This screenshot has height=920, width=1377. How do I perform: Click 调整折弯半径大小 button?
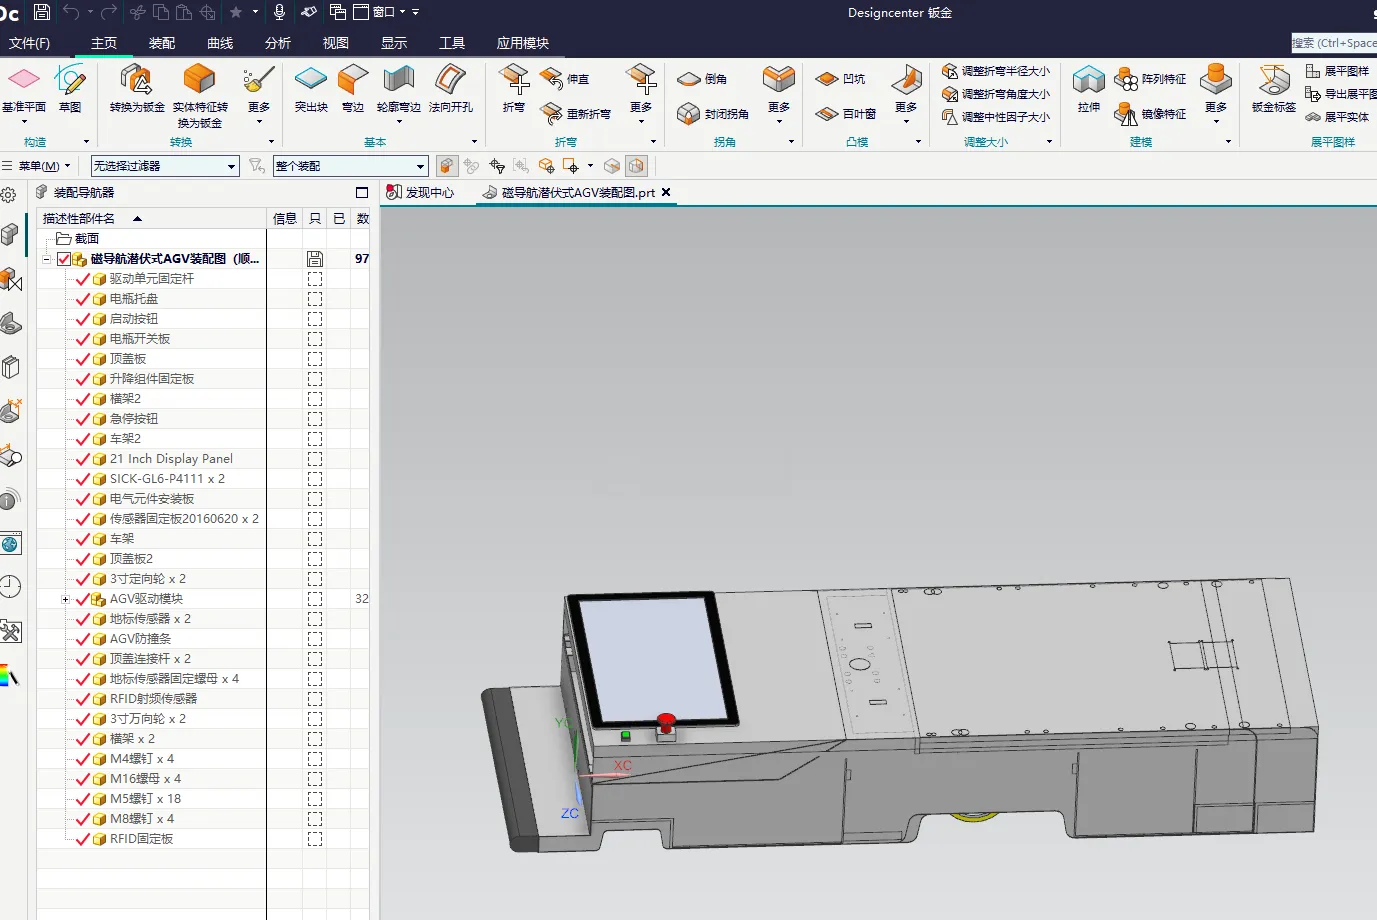point(996,71)
